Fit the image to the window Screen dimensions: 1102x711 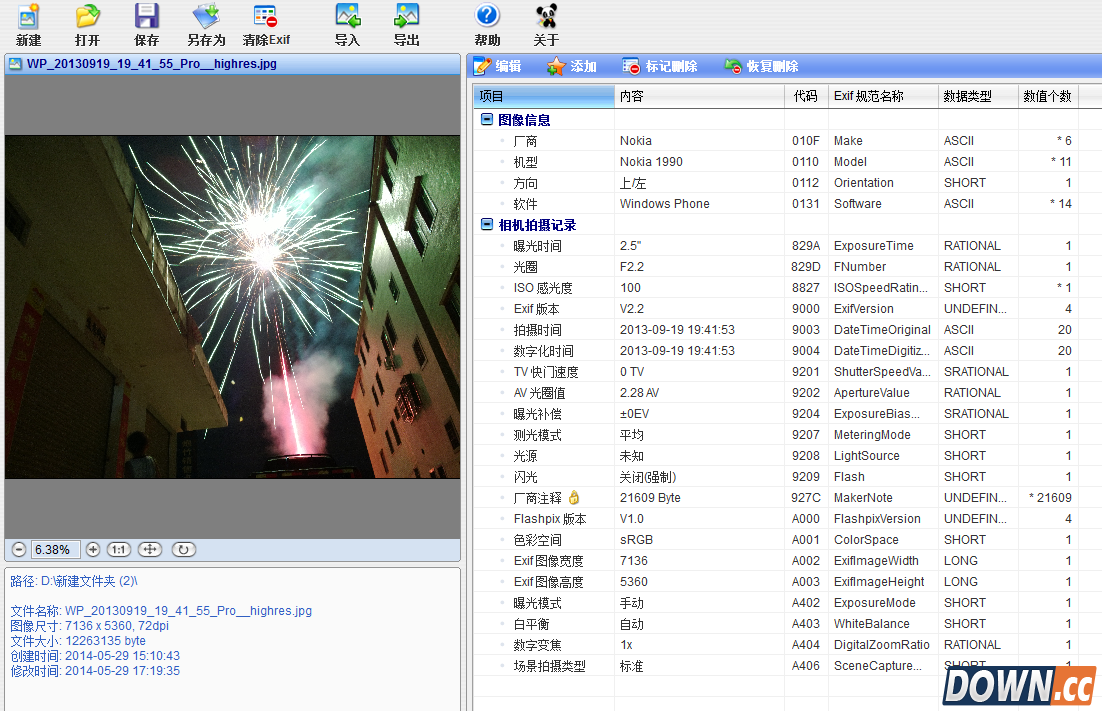[x=148, y=549]
